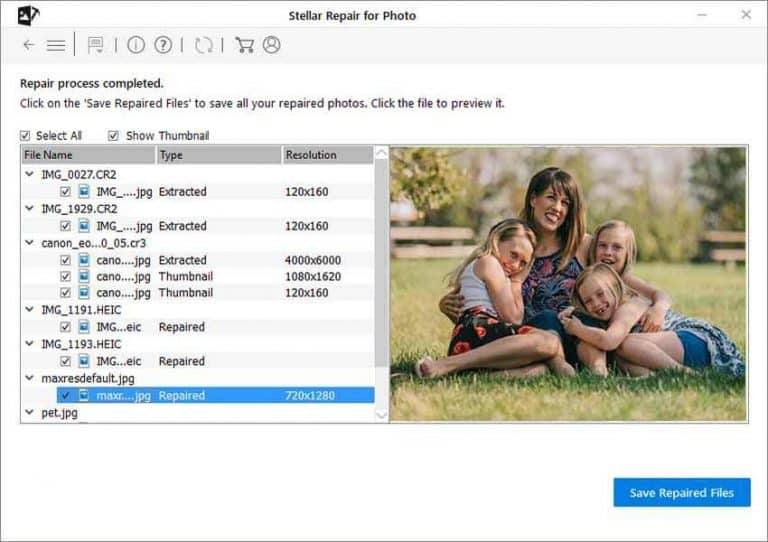768x542 pixels.
Task: Click the File Name column header
Action: tap(88, 155)
